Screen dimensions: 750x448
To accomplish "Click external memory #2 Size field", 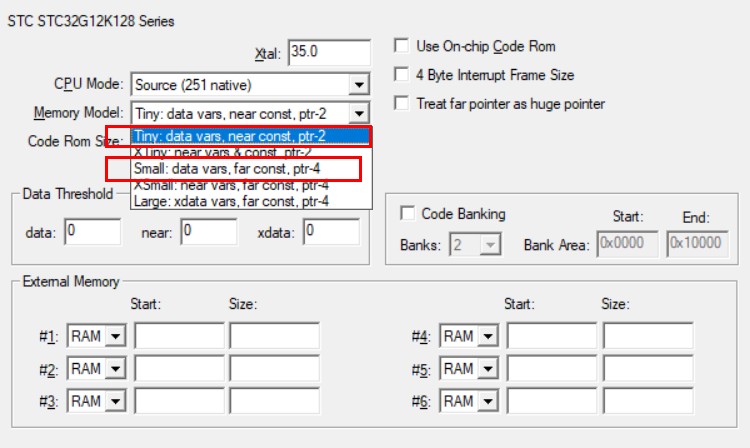I will pyautogui.click(x=275, y=369).
